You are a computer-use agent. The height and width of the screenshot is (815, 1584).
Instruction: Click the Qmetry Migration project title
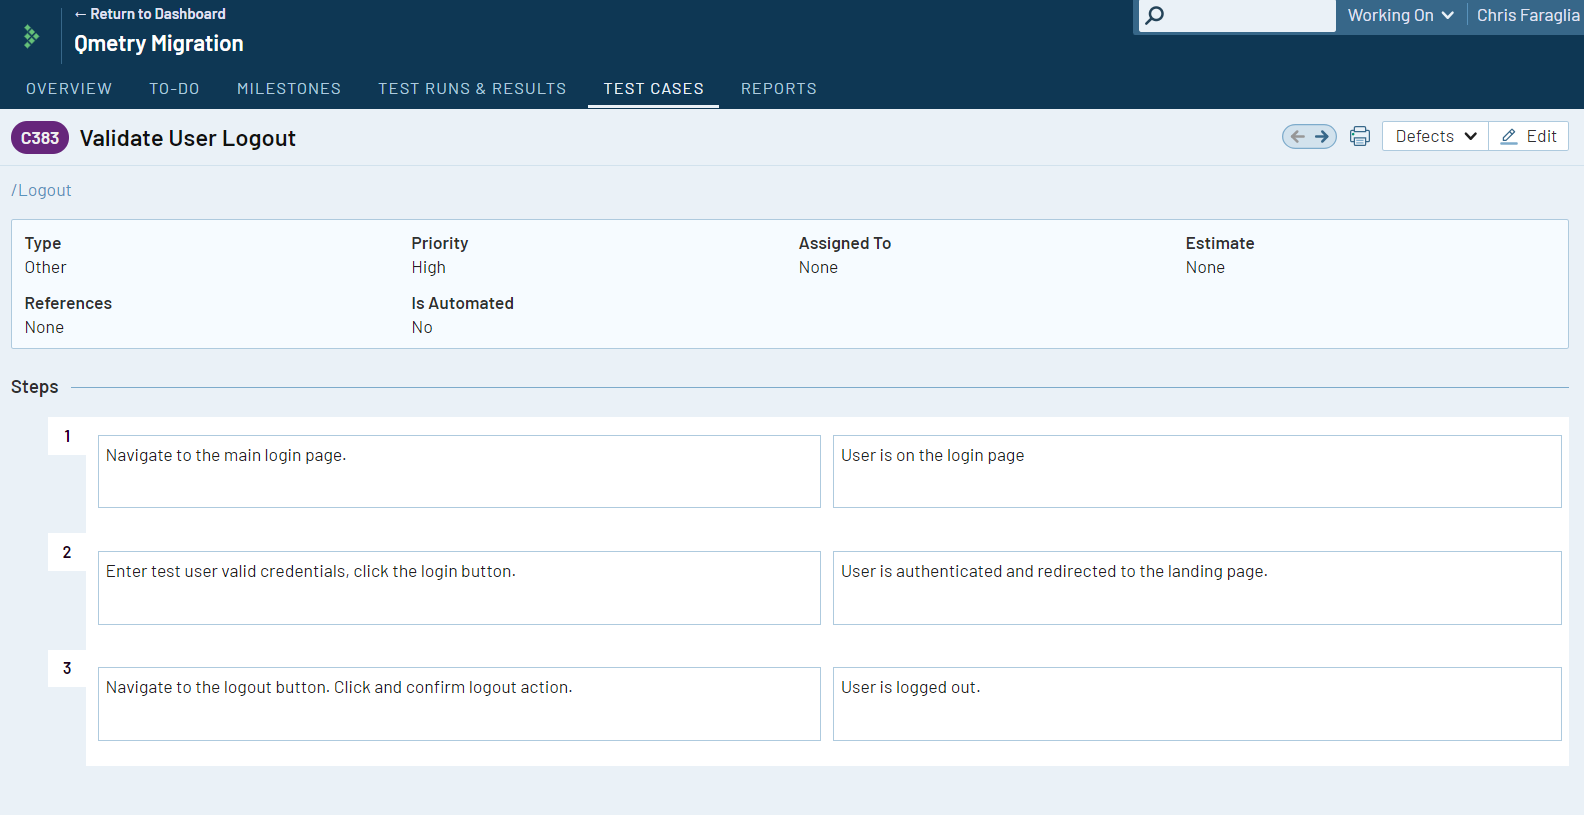[159, 44]
